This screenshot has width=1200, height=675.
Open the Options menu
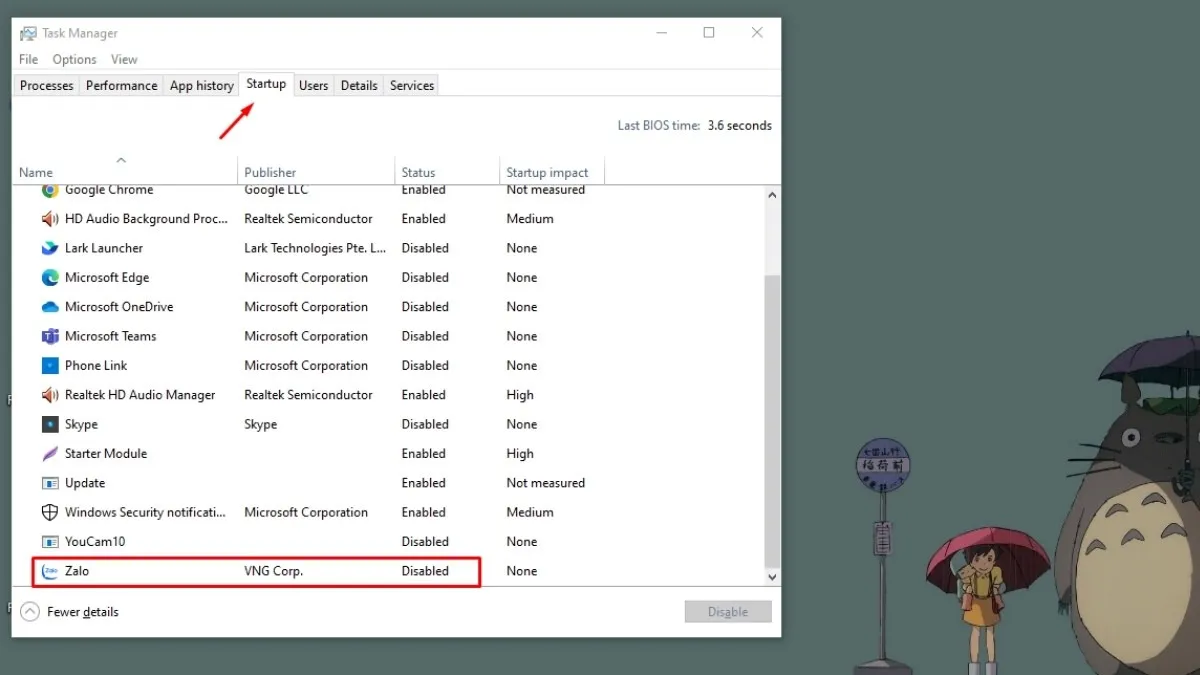[74, 59]
